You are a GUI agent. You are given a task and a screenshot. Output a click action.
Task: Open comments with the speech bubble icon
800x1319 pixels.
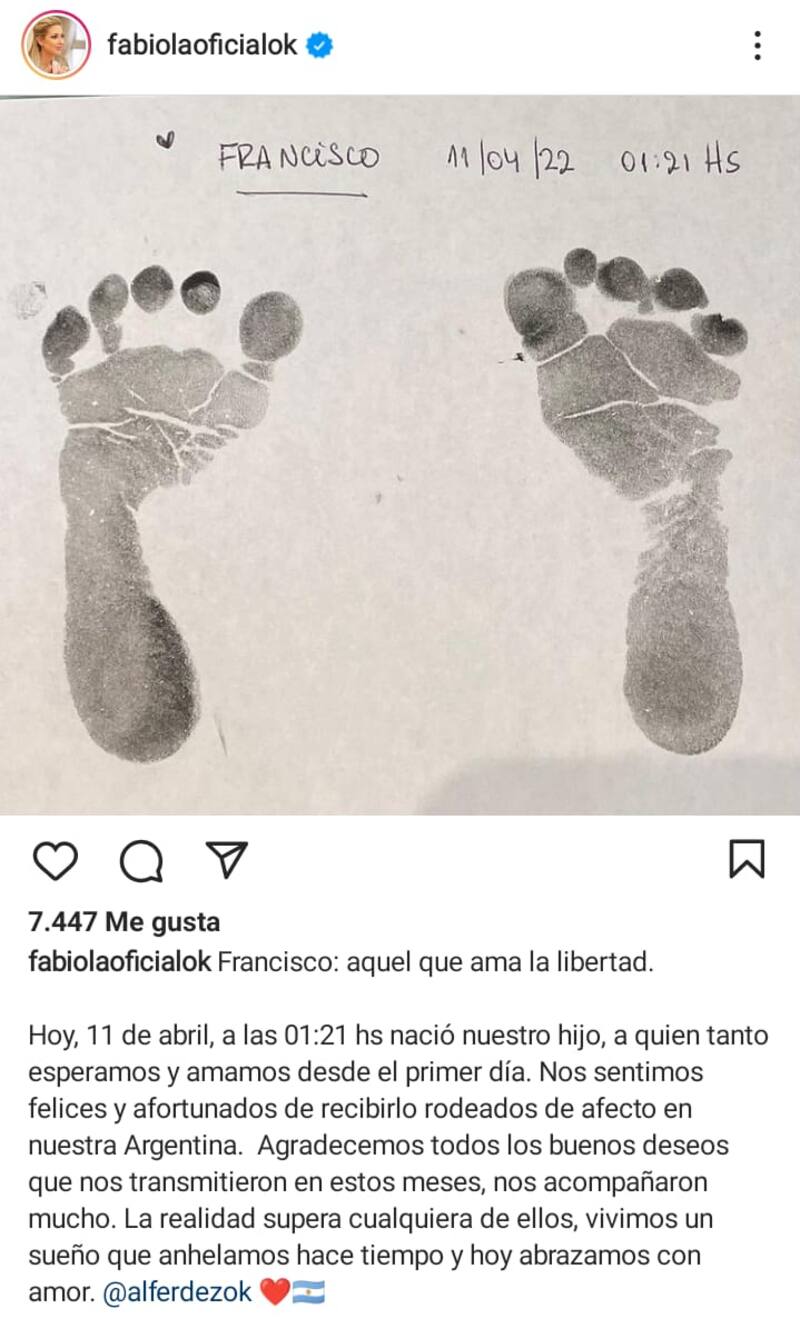pos(141,860)
